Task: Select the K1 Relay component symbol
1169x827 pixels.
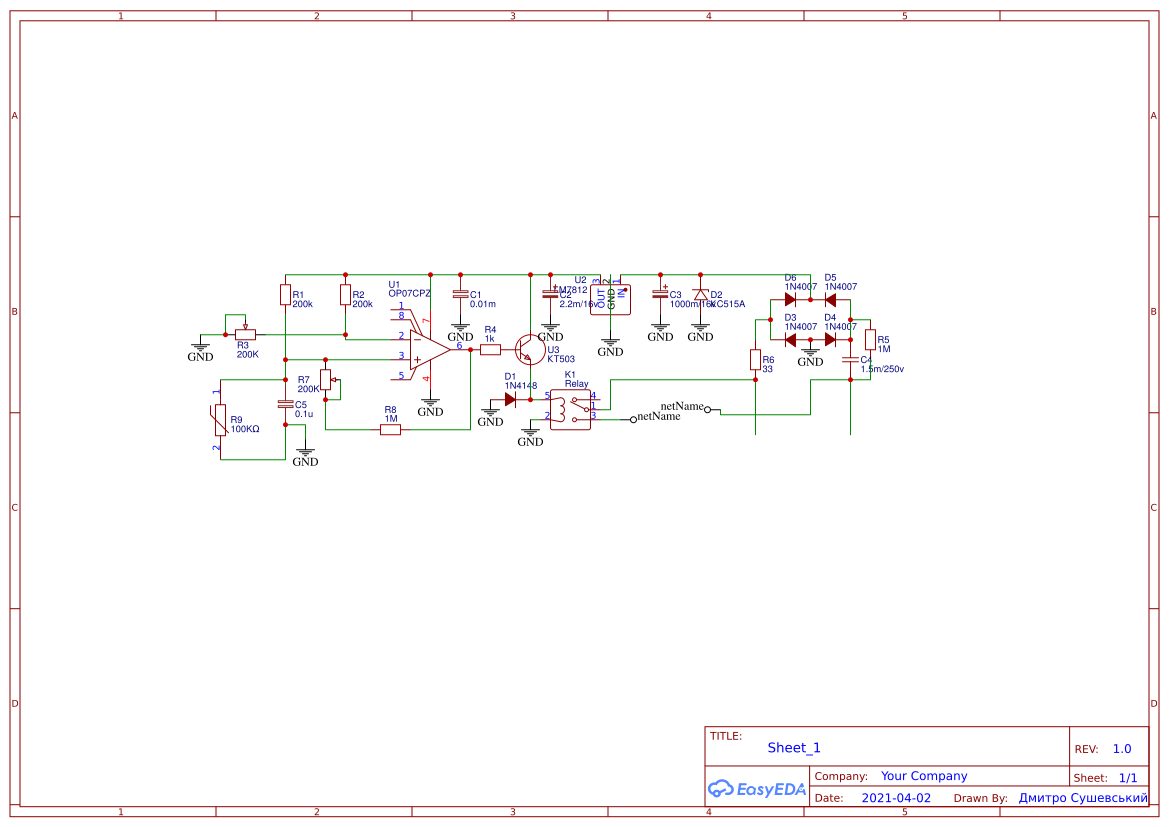Action: (x=571, y=409)
